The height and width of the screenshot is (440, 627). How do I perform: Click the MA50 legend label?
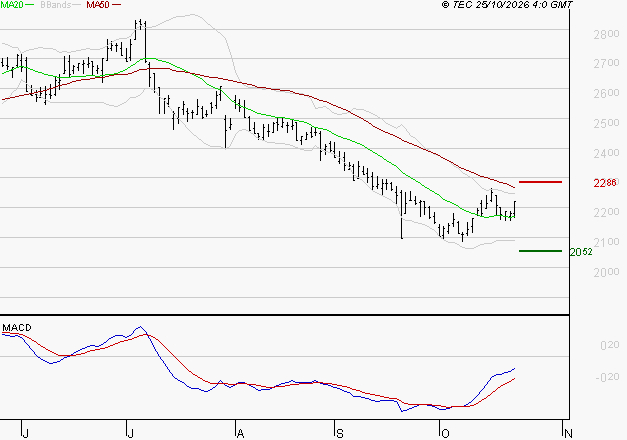(x=98, y=5)
